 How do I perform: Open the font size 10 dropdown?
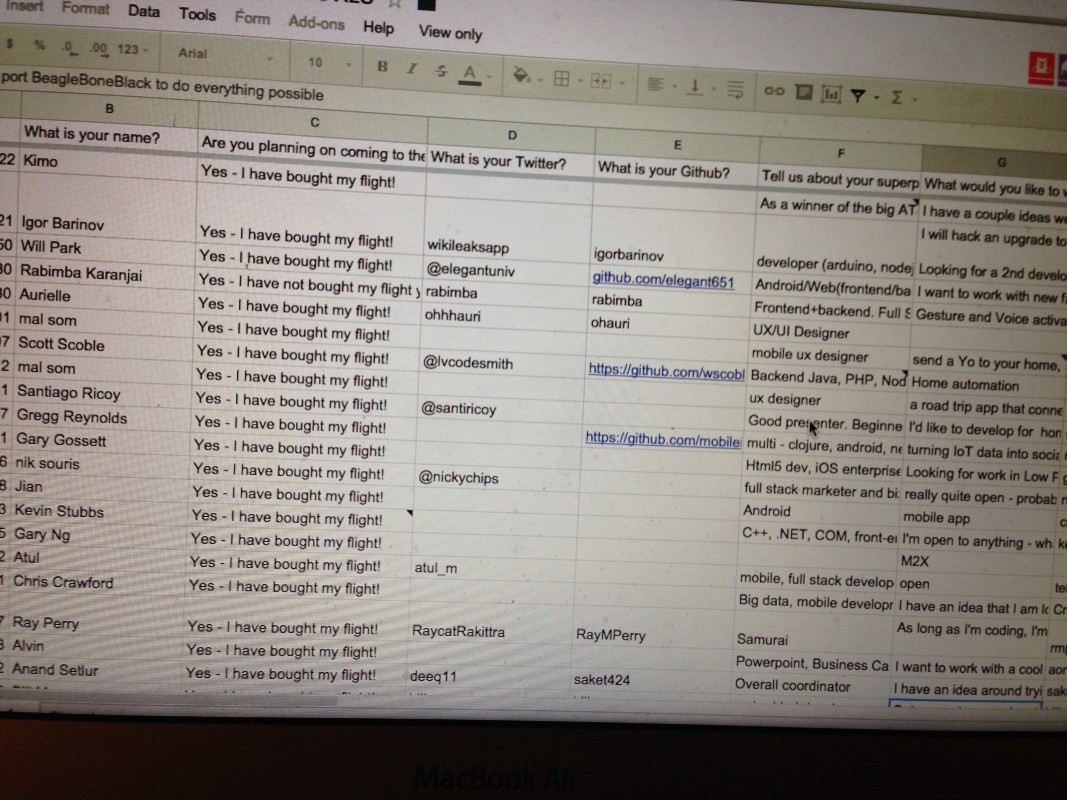[x=326, y=62]
